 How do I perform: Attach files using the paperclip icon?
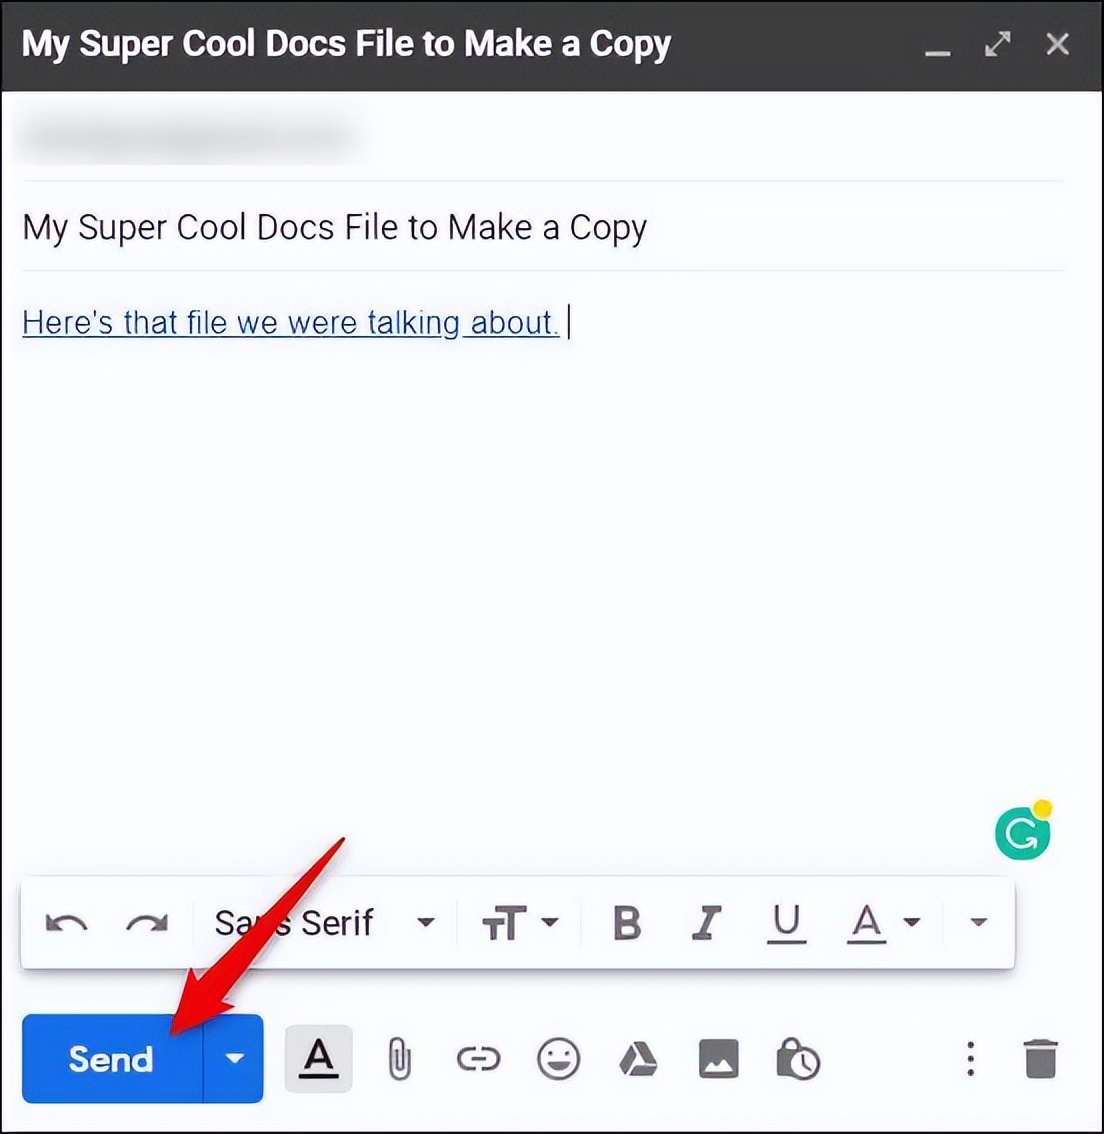(399, 1060)
